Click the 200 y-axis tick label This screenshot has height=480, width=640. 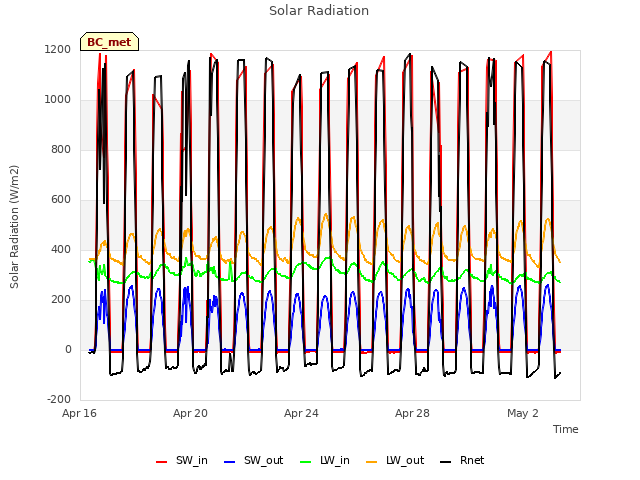pos(61,300)
